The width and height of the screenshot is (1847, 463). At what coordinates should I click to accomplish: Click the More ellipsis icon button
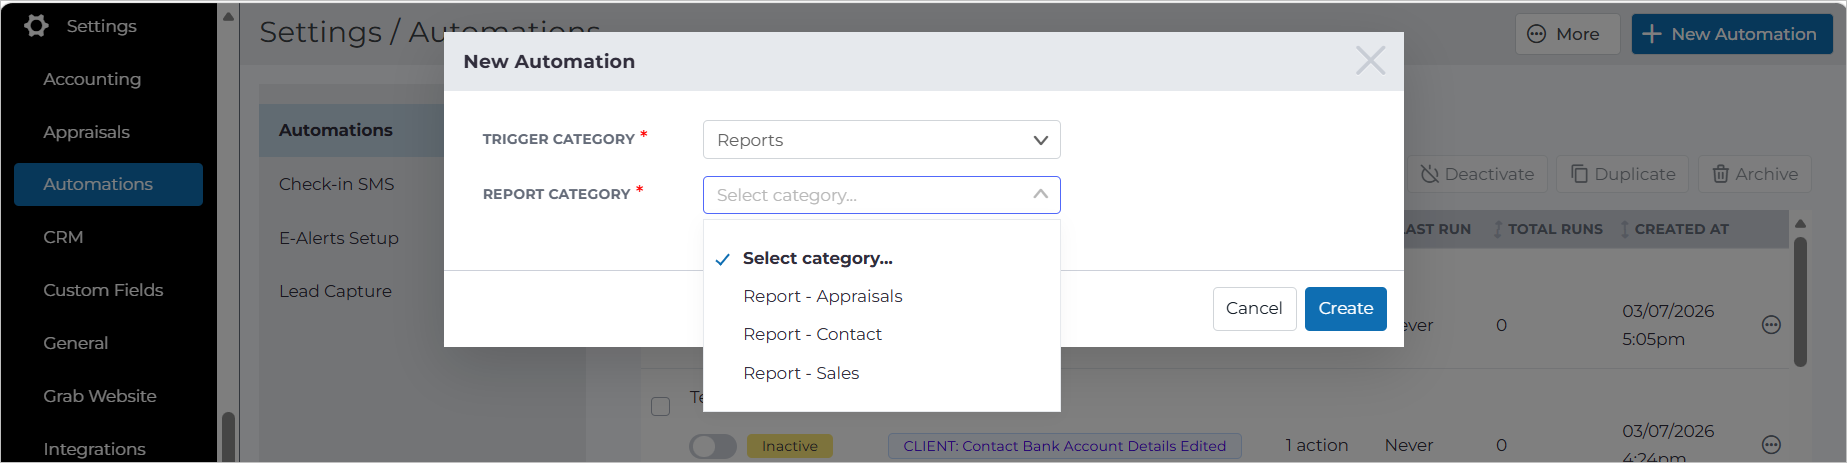(1537, 34)
